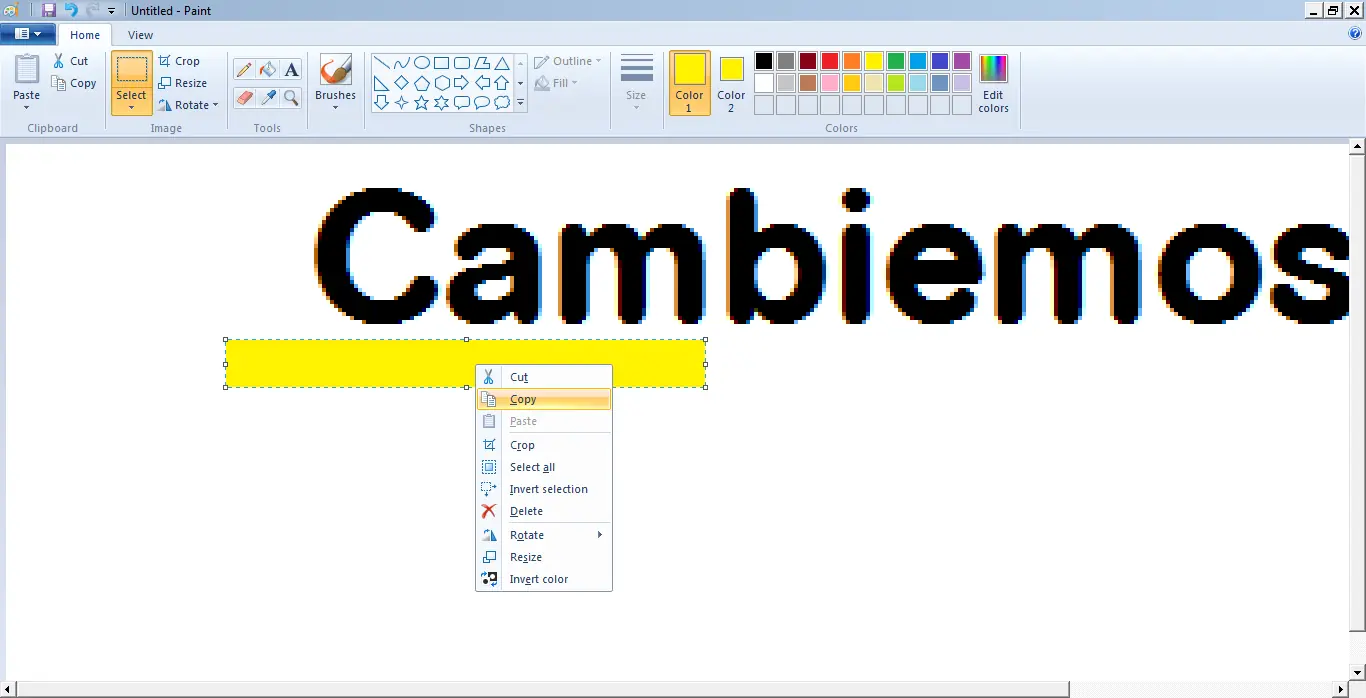Click the vertical scrollbar up arrow

(x=1357, y=147)
